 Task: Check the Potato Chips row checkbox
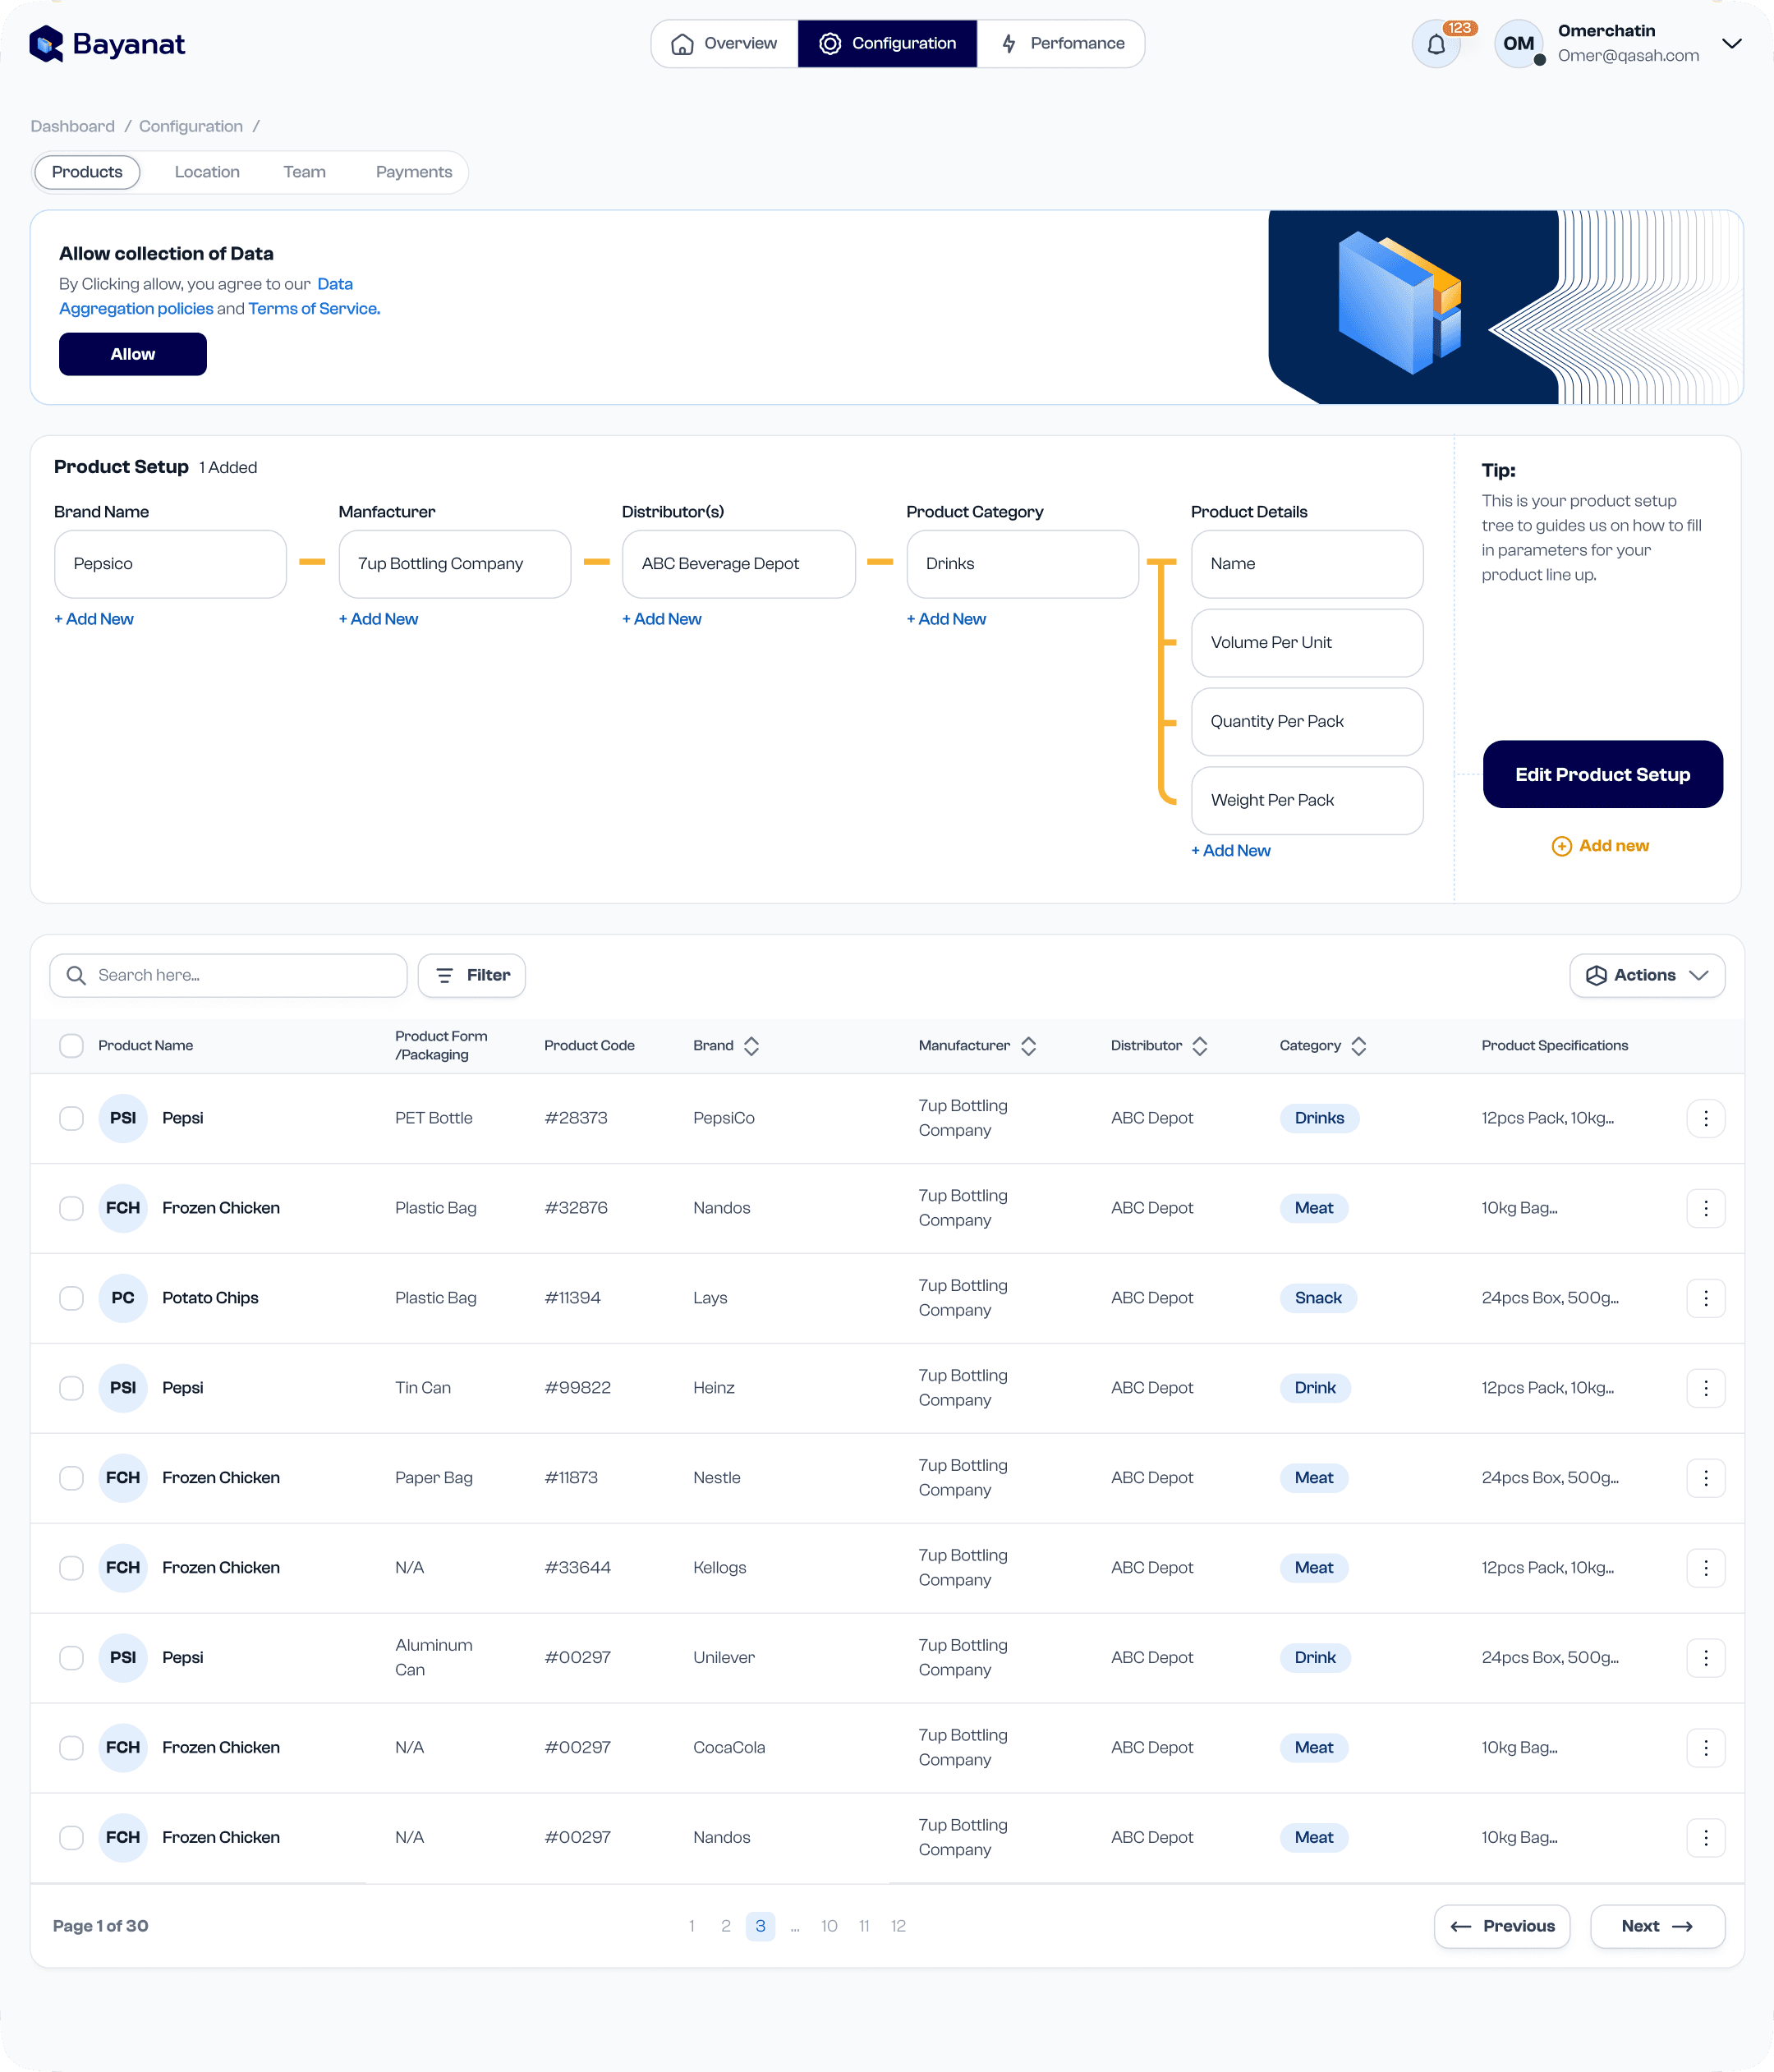coord(71,1298)
